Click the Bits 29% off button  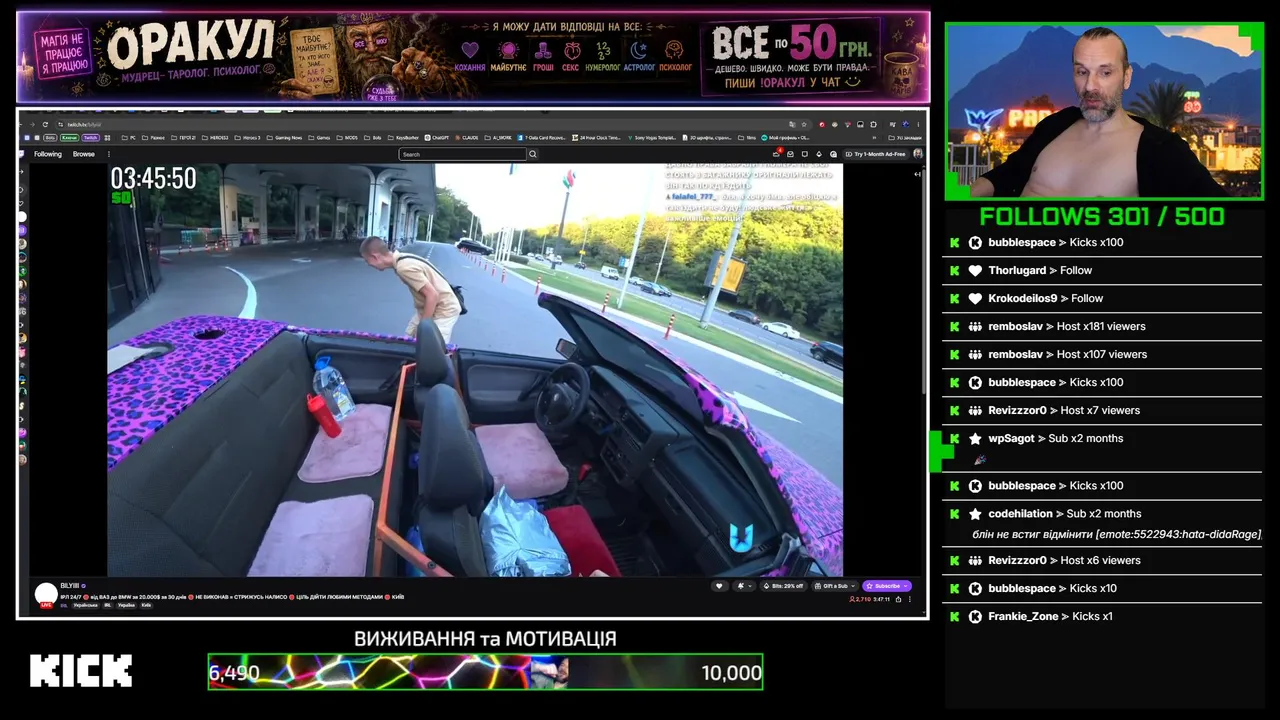(784, 586)
